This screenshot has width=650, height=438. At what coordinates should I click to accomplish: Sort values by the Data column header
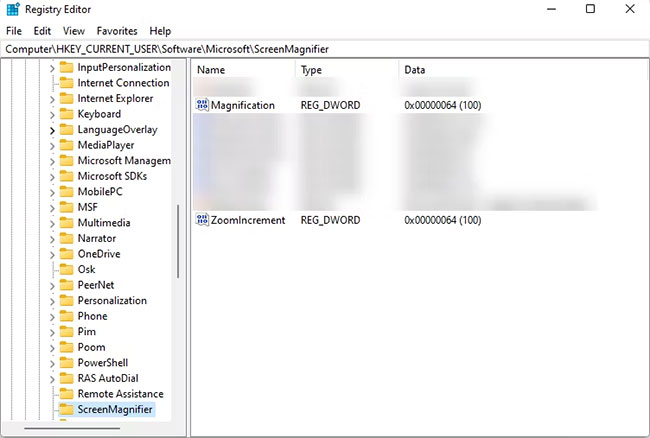coord(522,70)
